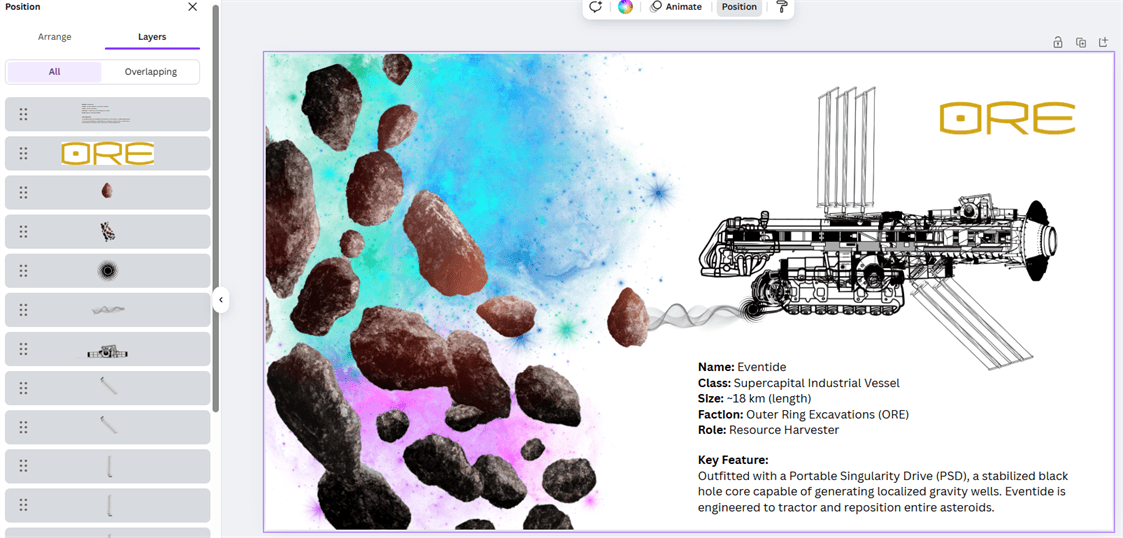Lock the page with padlock icon

pyautogui.click(x=1058, y=42)
